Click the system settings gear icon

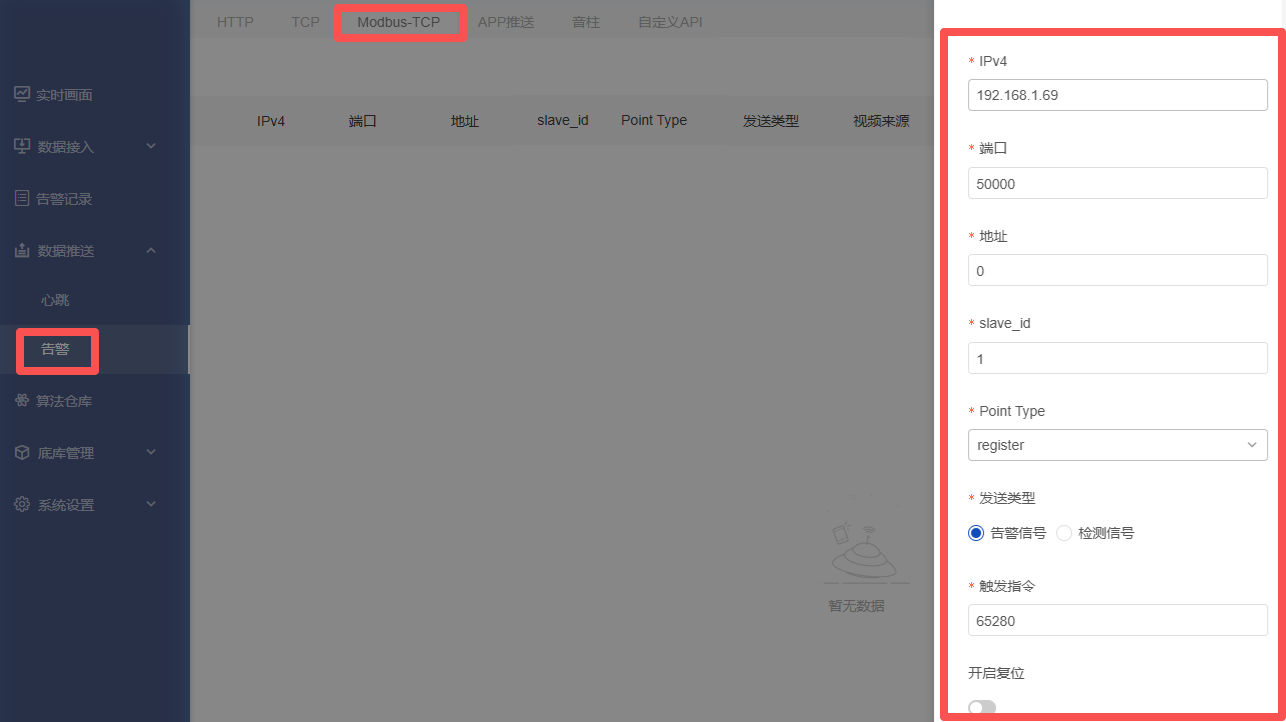click(x=22, y=505)
